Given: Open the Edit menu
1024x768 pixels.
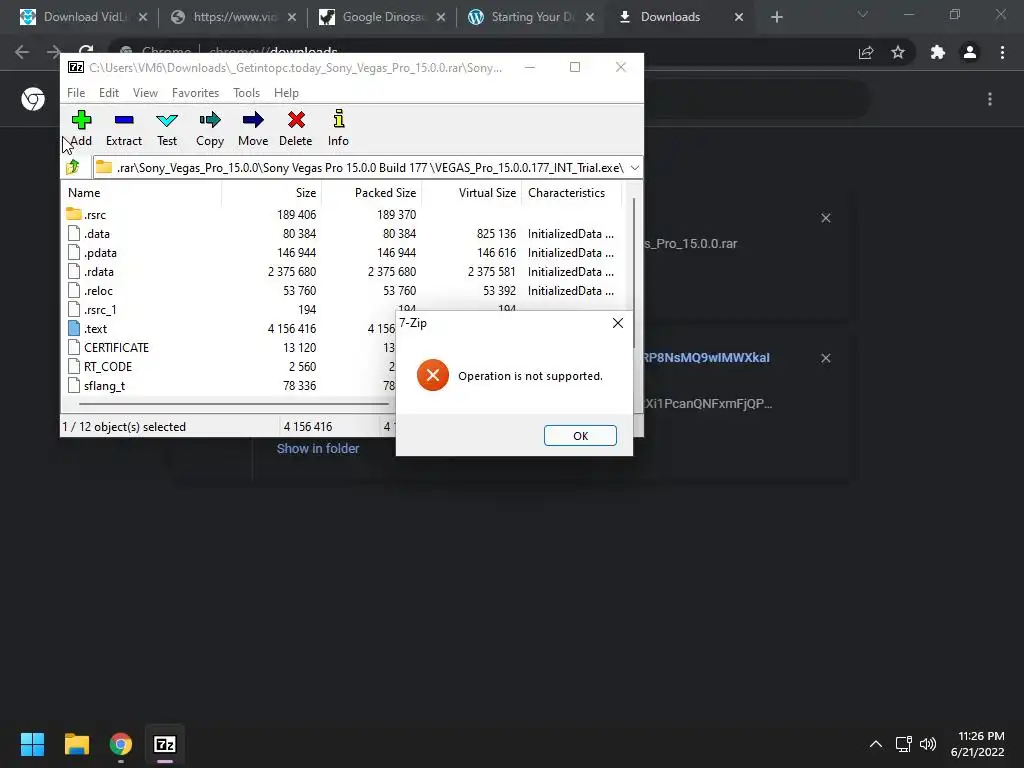Looking at the screenshot, I should tap(108, 93).
